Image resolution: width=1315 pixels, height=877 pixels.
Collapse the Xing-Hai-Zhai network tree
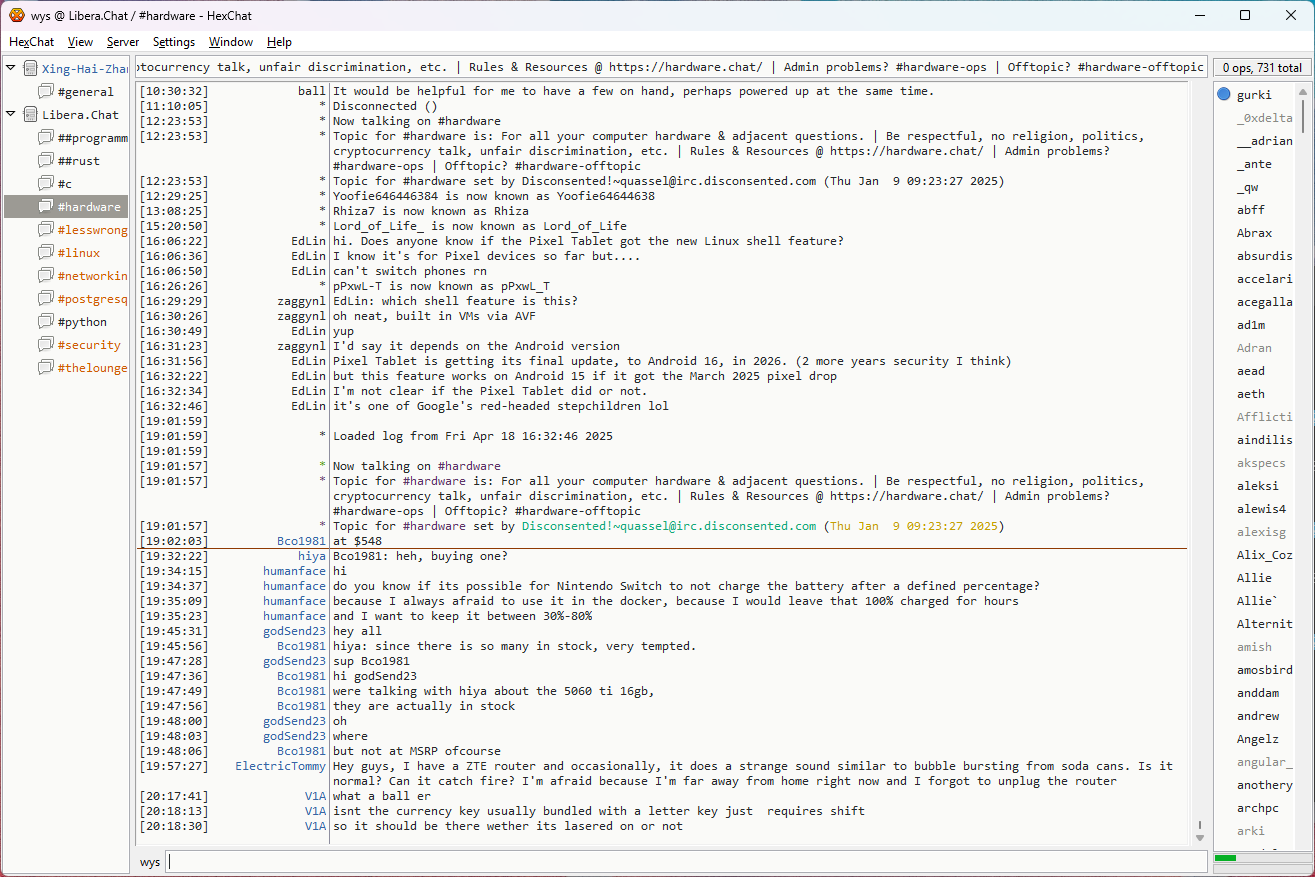coord(11,68)
